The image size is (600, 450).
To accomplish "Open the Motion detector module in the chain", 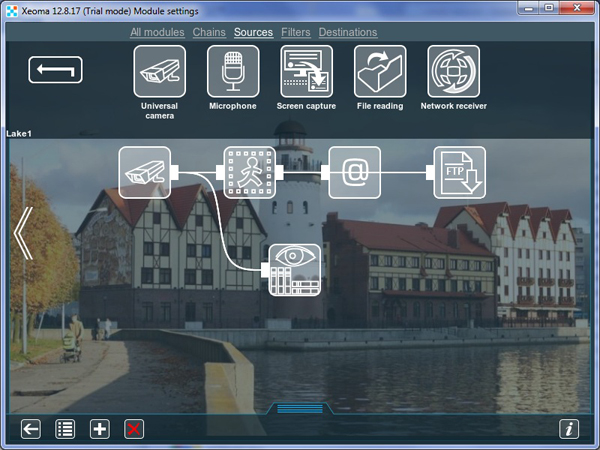I will click(x=249, y=173).
